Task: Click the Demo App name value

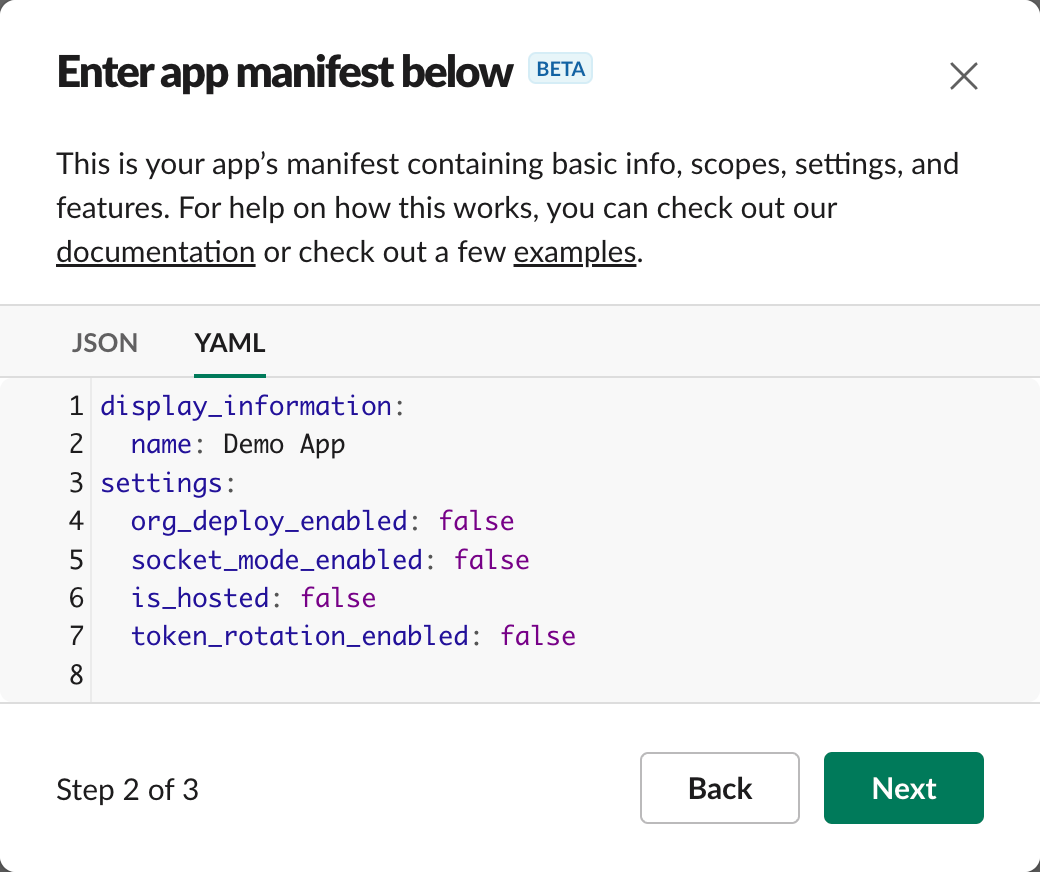Action: click(284, 445)
